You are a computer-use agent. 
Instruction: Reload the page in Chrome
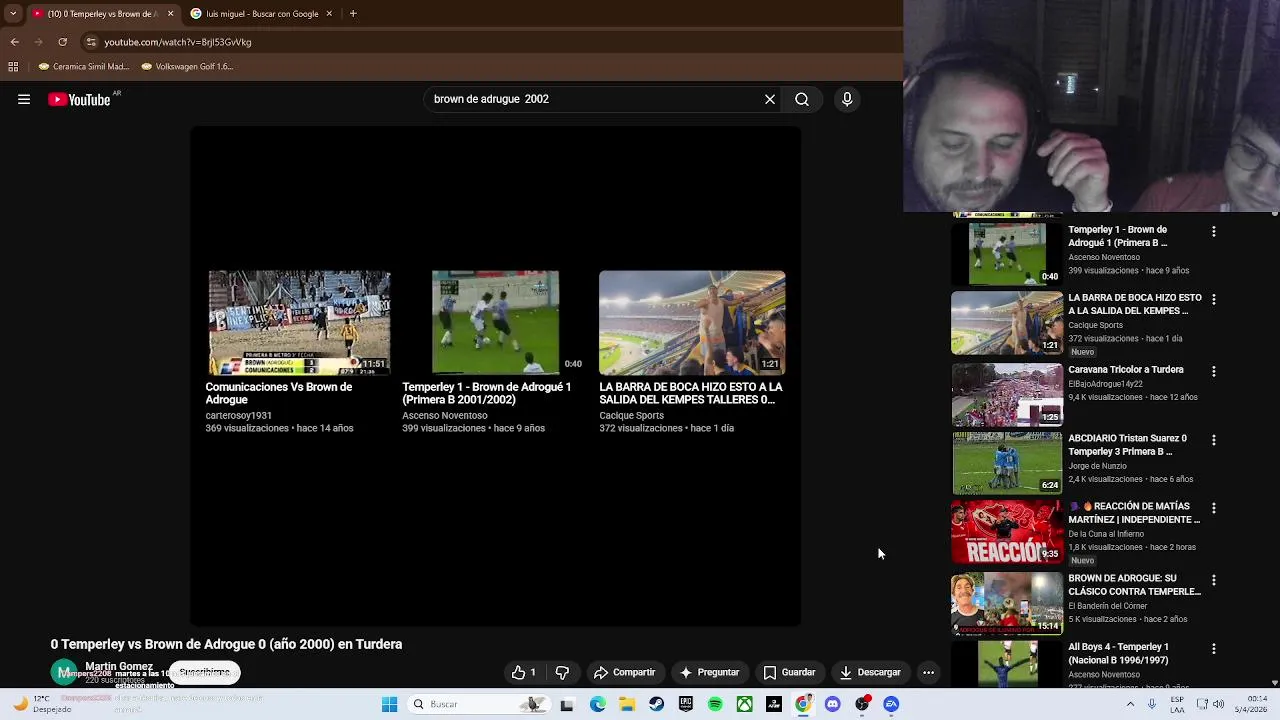point(62,42)
